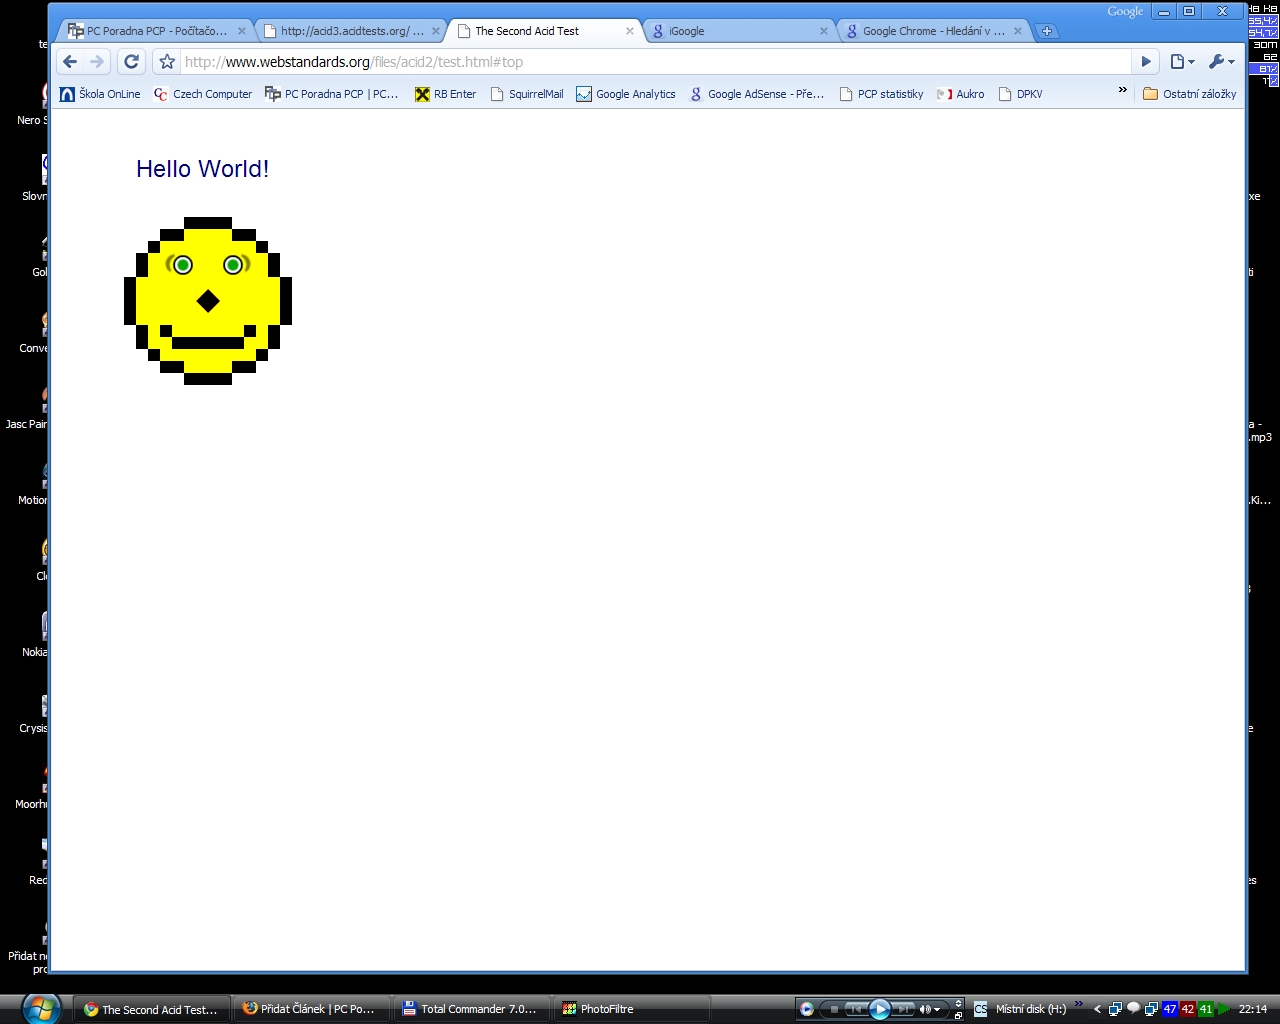Screen dimensions: 1280x1024
Task: Close the iGoogle tab
Action: coord(824,31)
